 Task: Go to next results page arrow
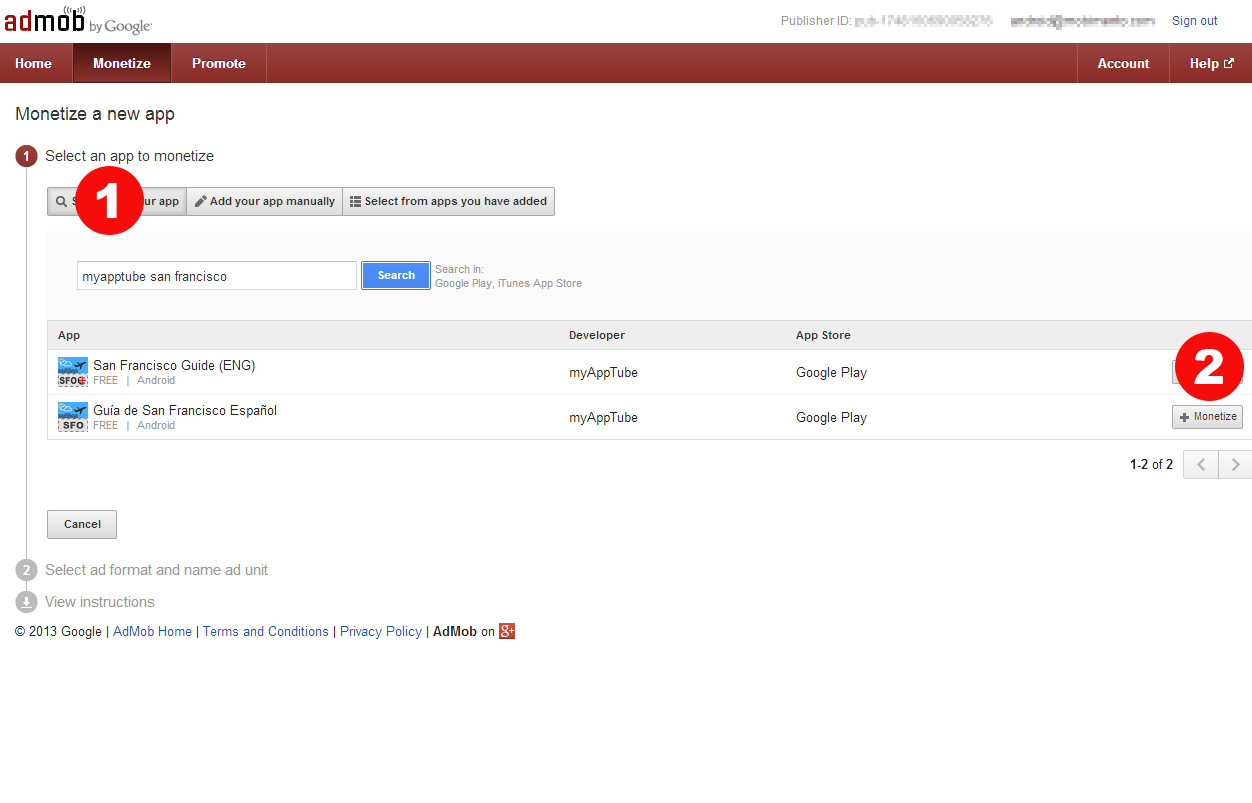click(1235, 464)
